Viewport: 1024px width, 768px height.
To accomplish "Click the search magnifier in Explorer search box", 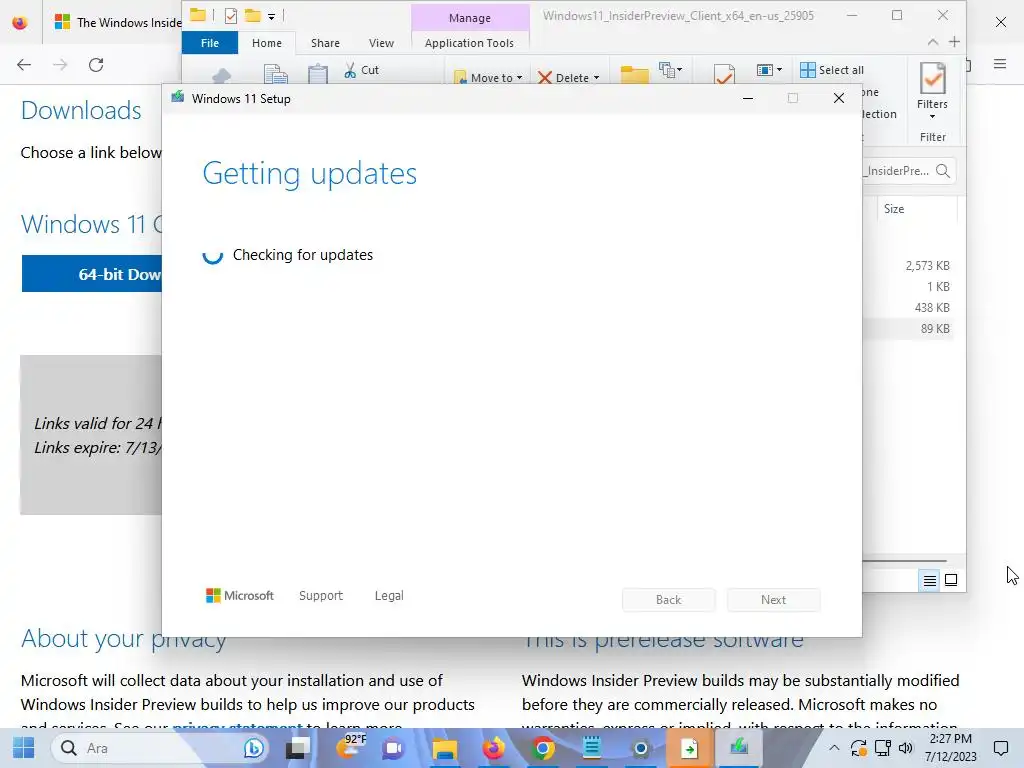I will (x=942, y=171).
